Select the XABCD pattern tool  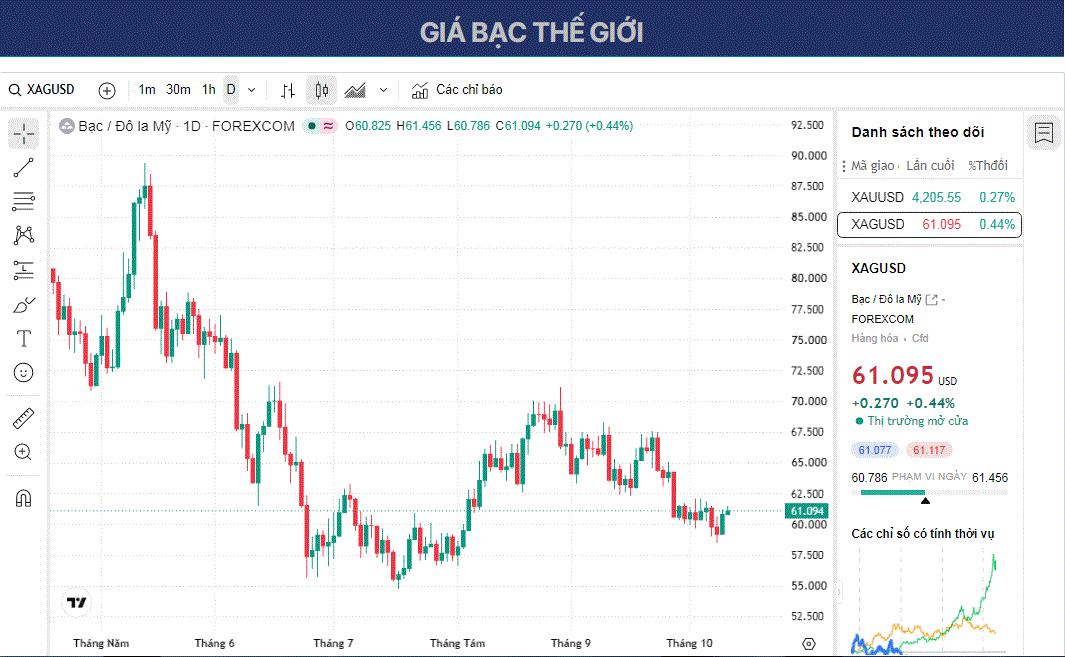tap(24, 235)
